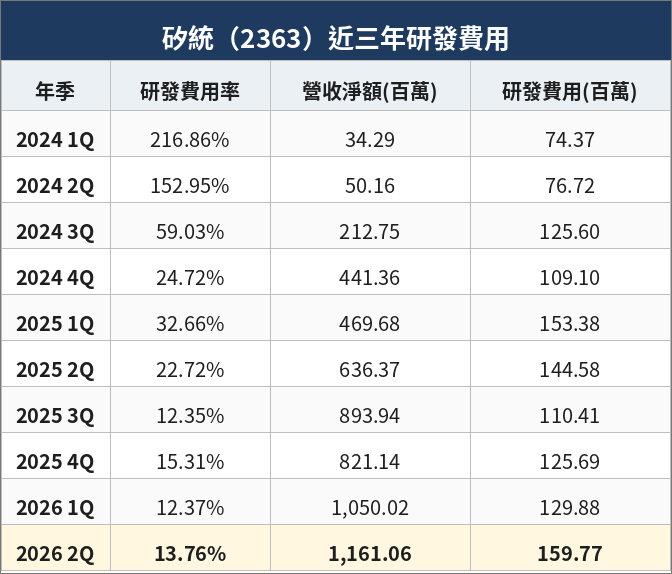Click the 125.60 R&D expense cell
The image size is (672, 574).
pos(570,232)
